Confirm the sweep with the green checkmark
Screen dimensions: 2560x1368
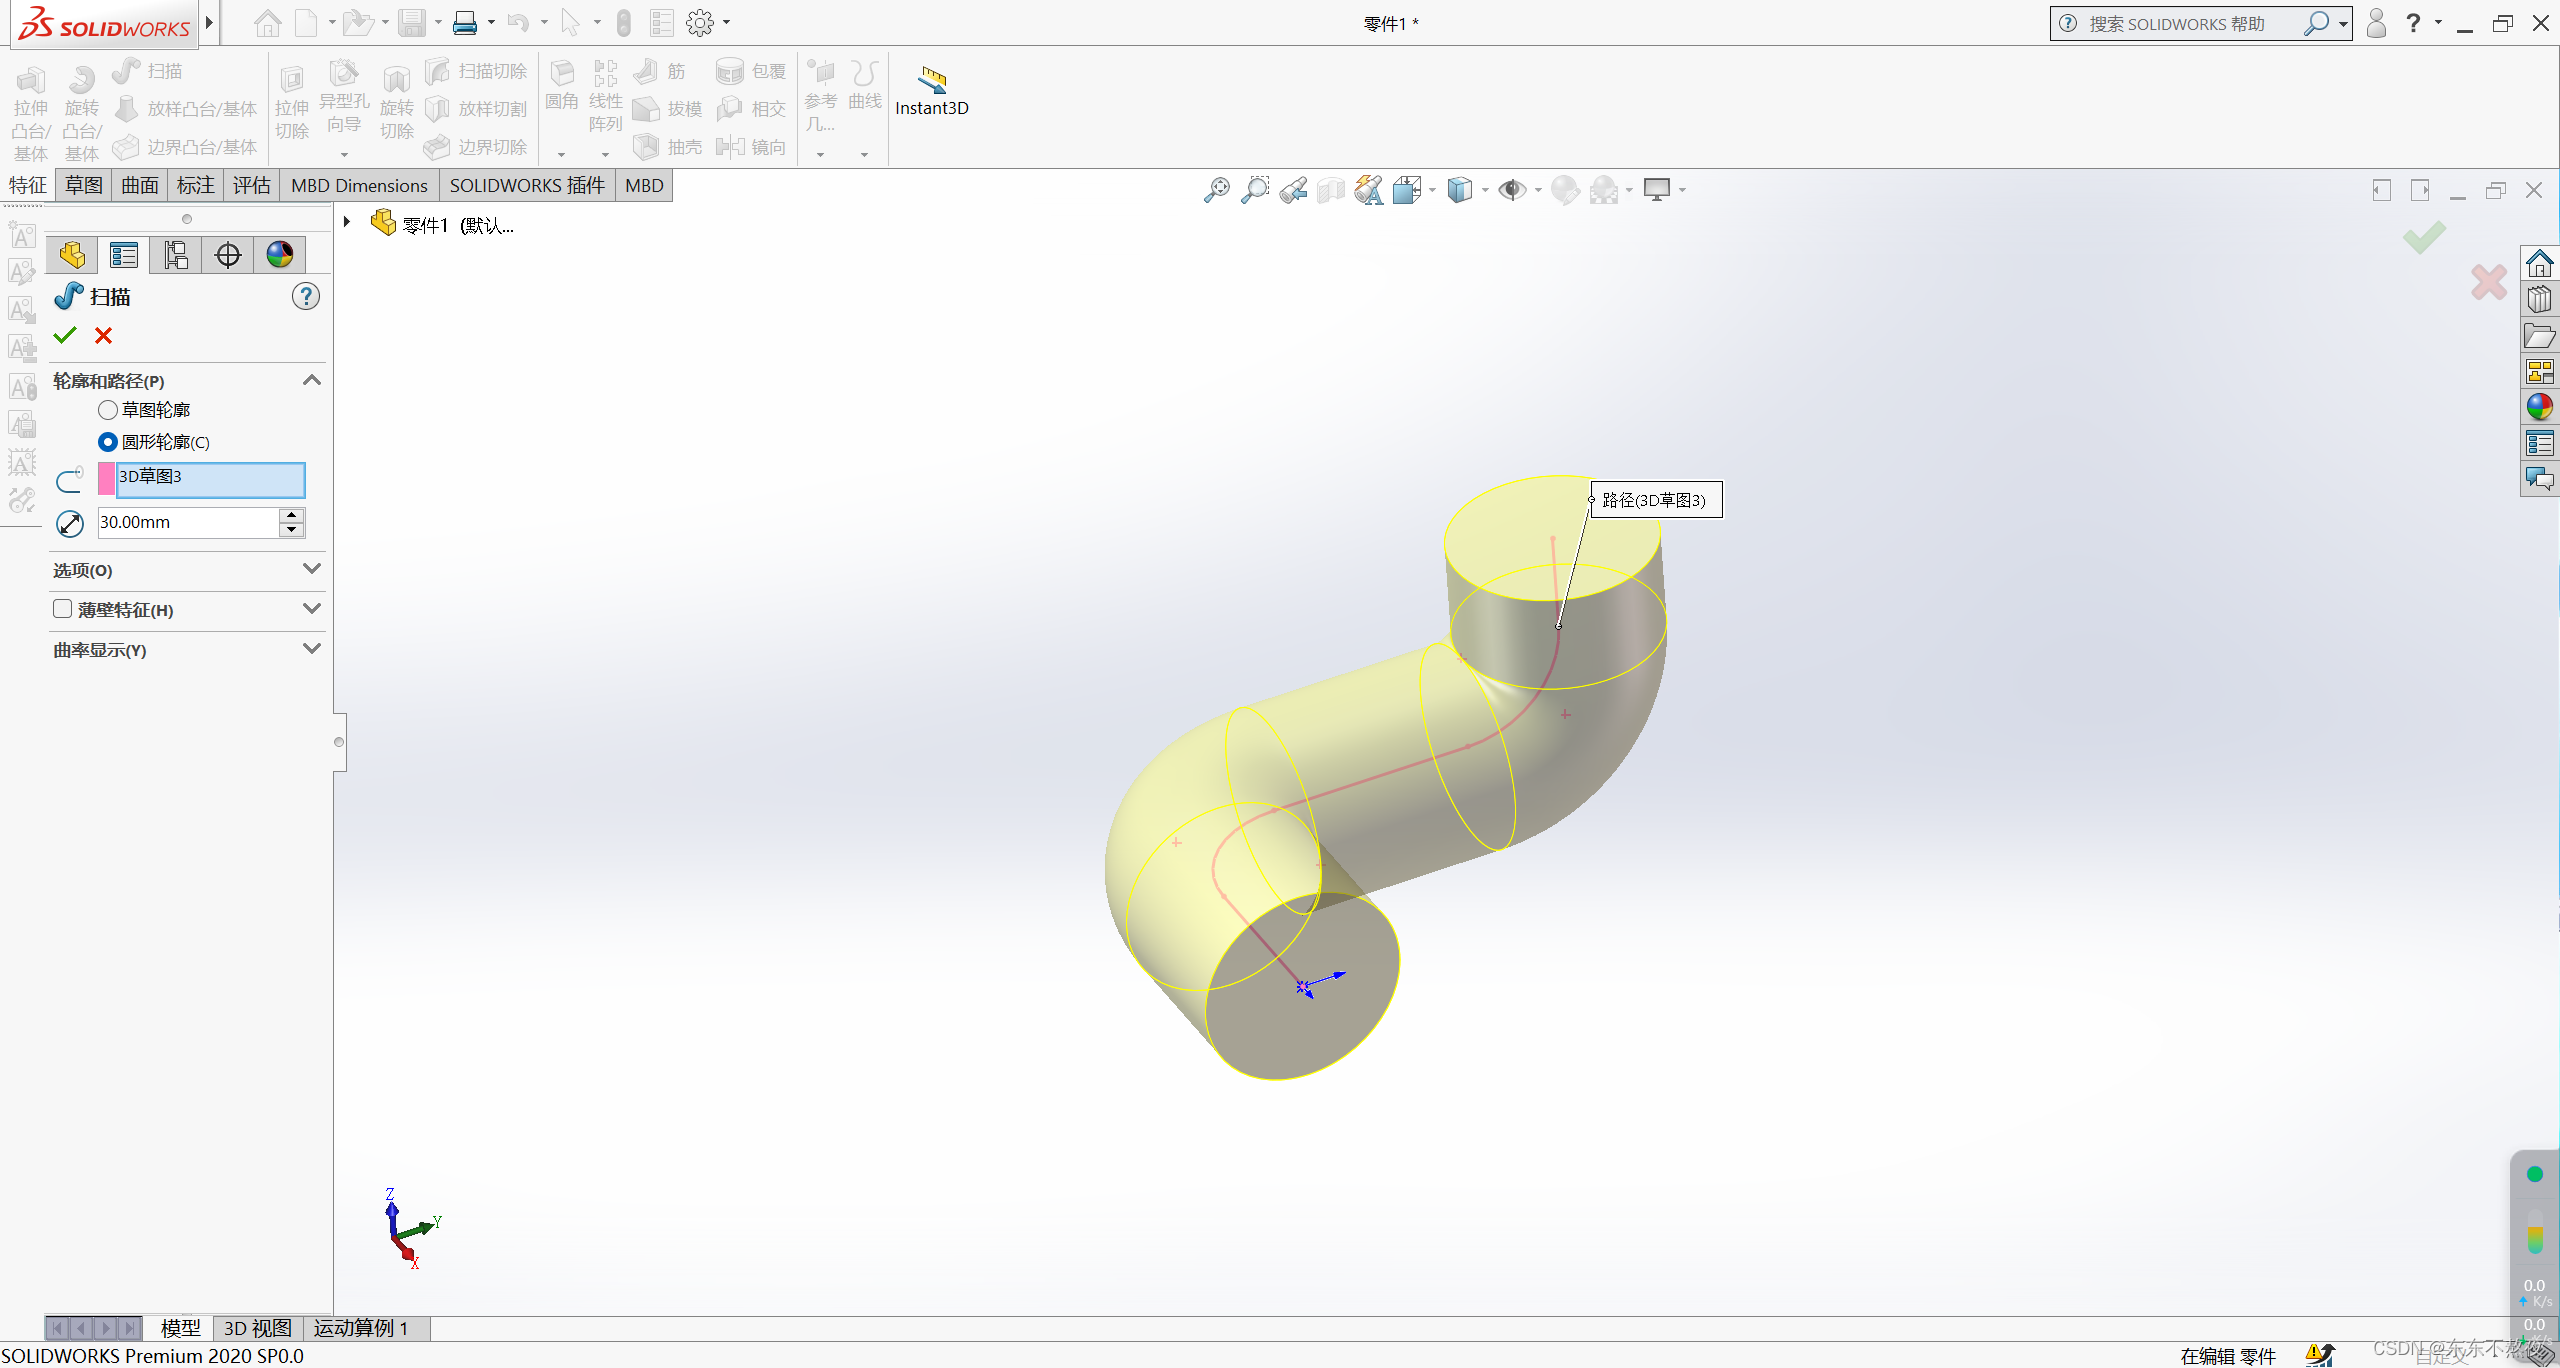click(64, 335)
